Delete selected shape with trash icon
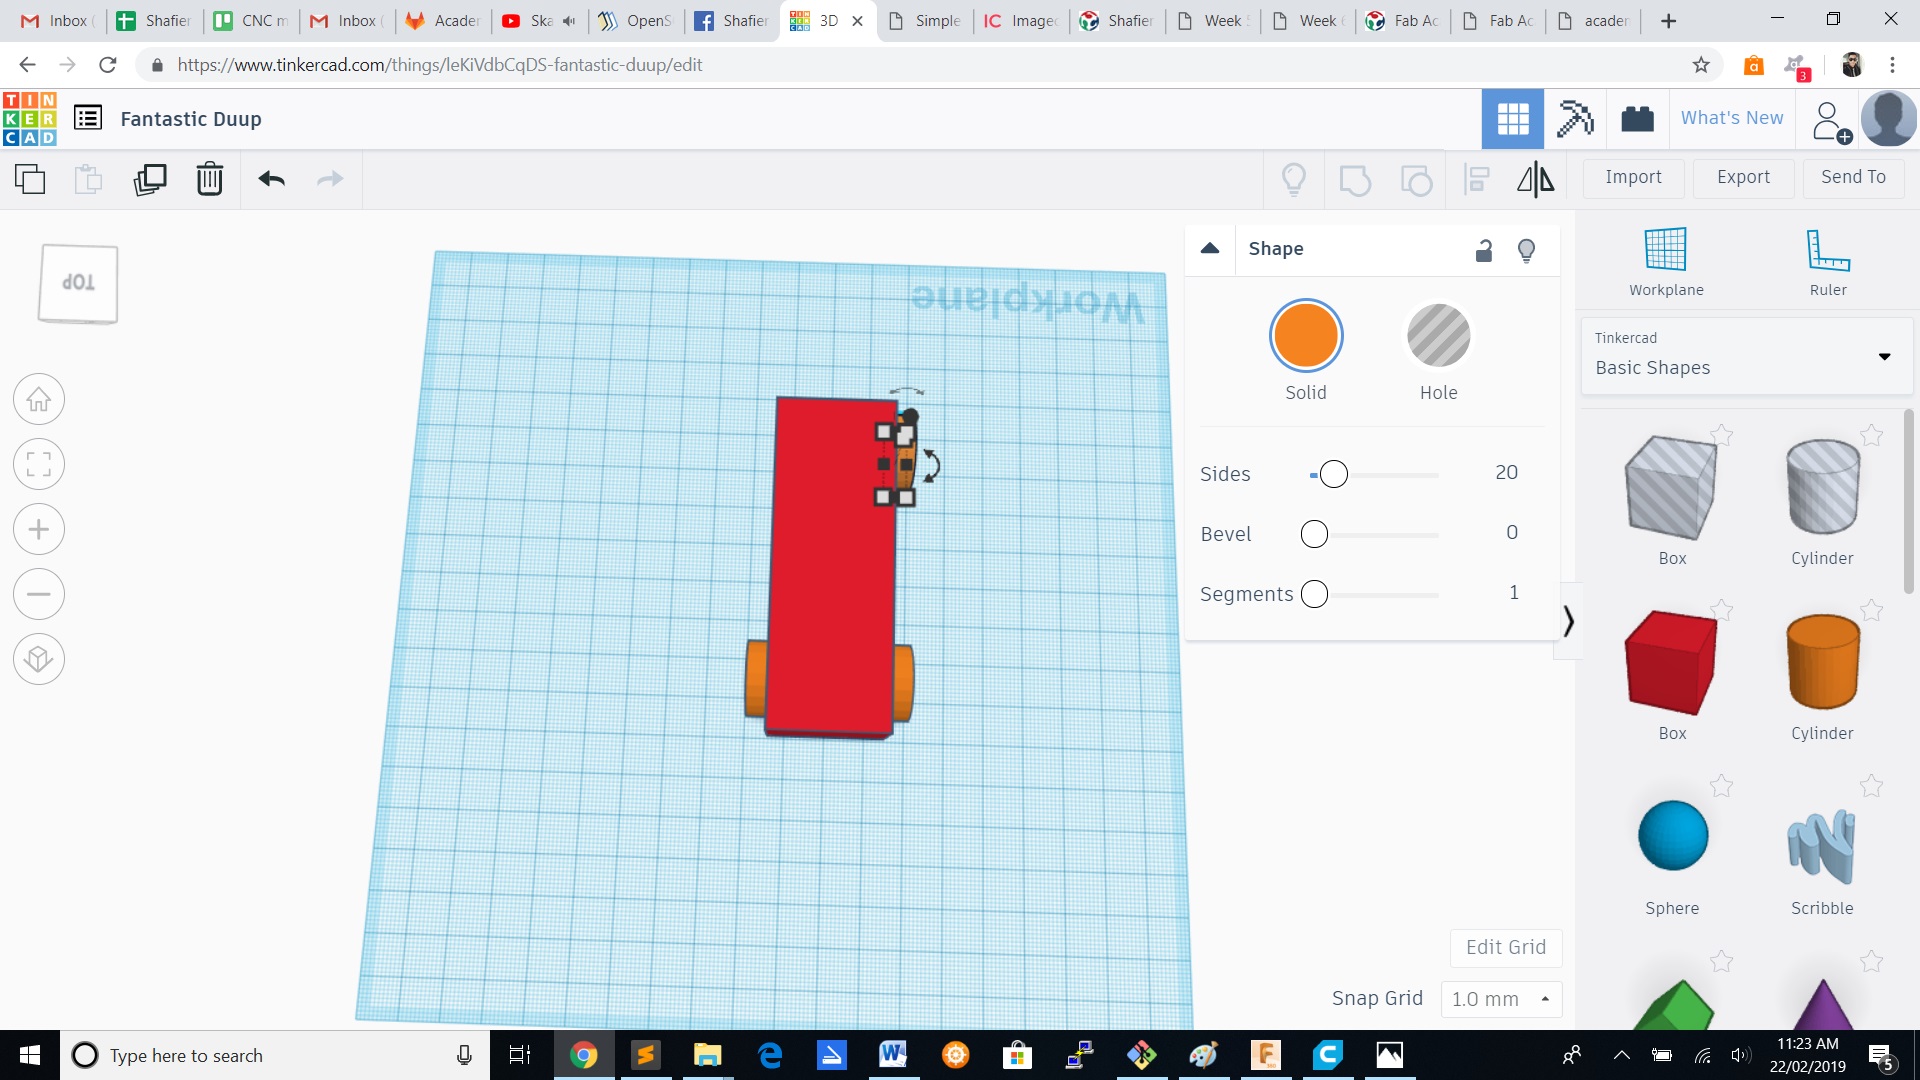Viewport: 1920px width, 1080px height. click(x=209, y=179)
